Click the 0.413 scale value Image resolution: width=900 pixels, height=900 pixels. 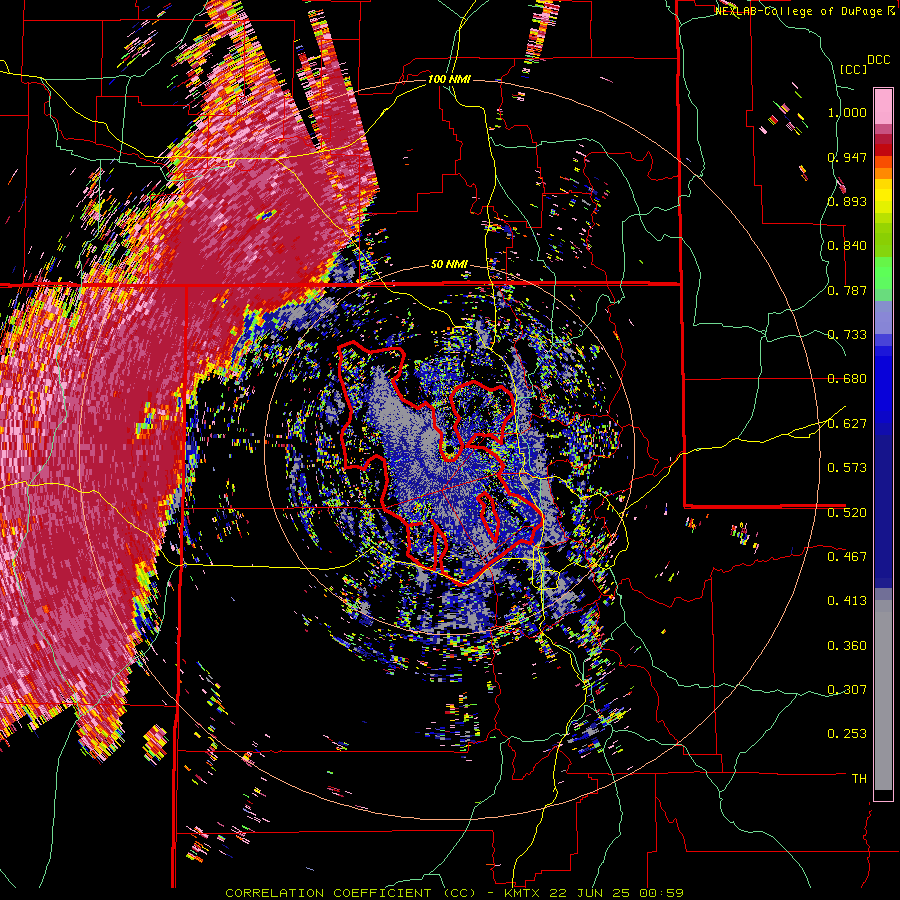[847, 601]
